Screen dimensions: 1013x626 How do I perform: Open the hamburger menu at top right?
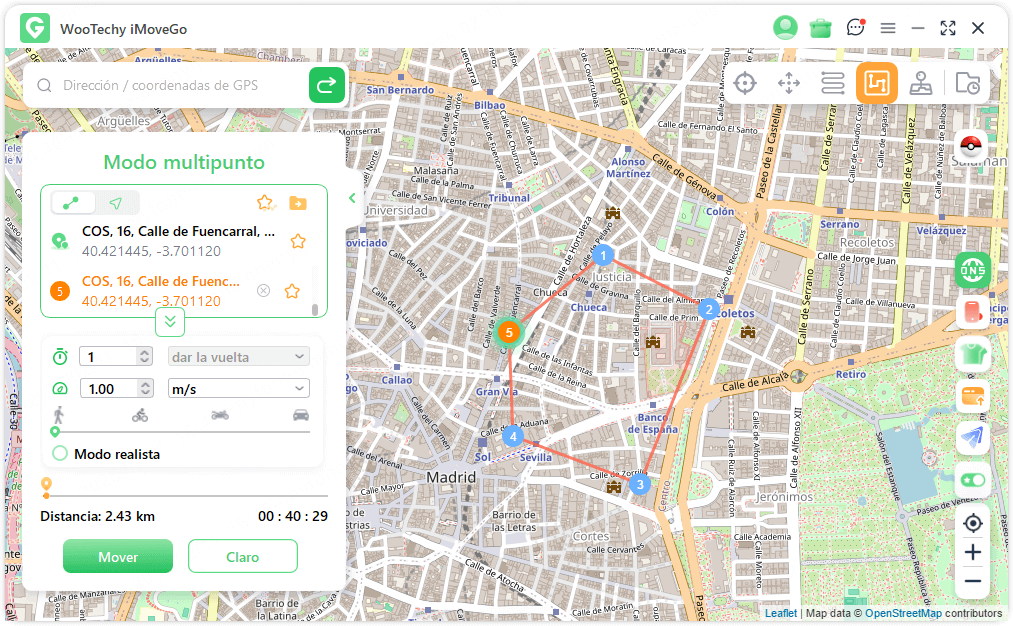[888, 28]
